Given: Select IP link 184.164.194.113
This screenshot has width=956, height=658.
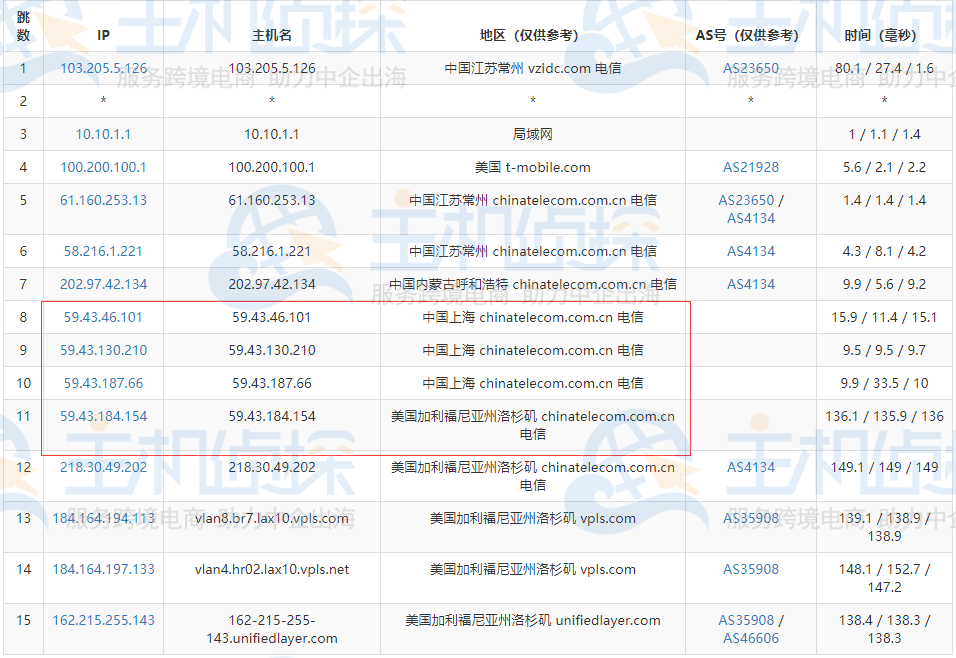Looking at the screenshot, I should pos(103,519).
